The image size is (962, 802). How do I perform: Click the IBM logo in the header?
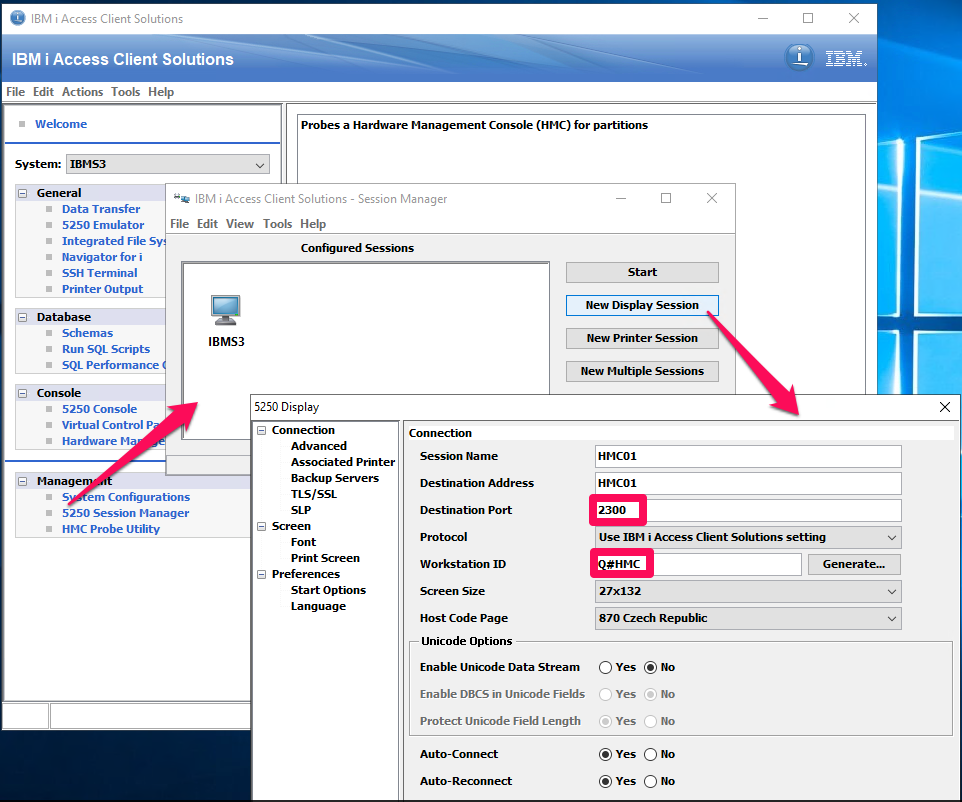tap(845, 57)
